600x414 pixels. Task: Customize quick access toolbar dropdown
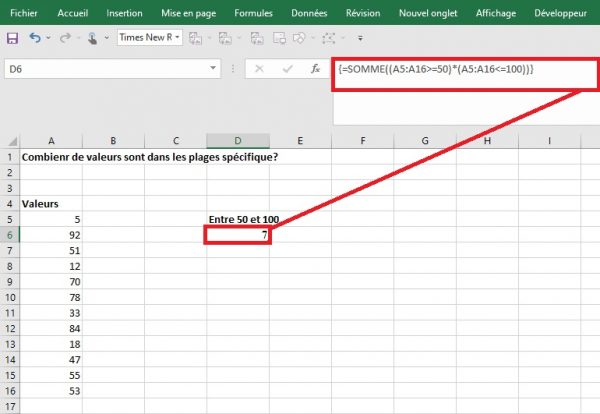360,38
